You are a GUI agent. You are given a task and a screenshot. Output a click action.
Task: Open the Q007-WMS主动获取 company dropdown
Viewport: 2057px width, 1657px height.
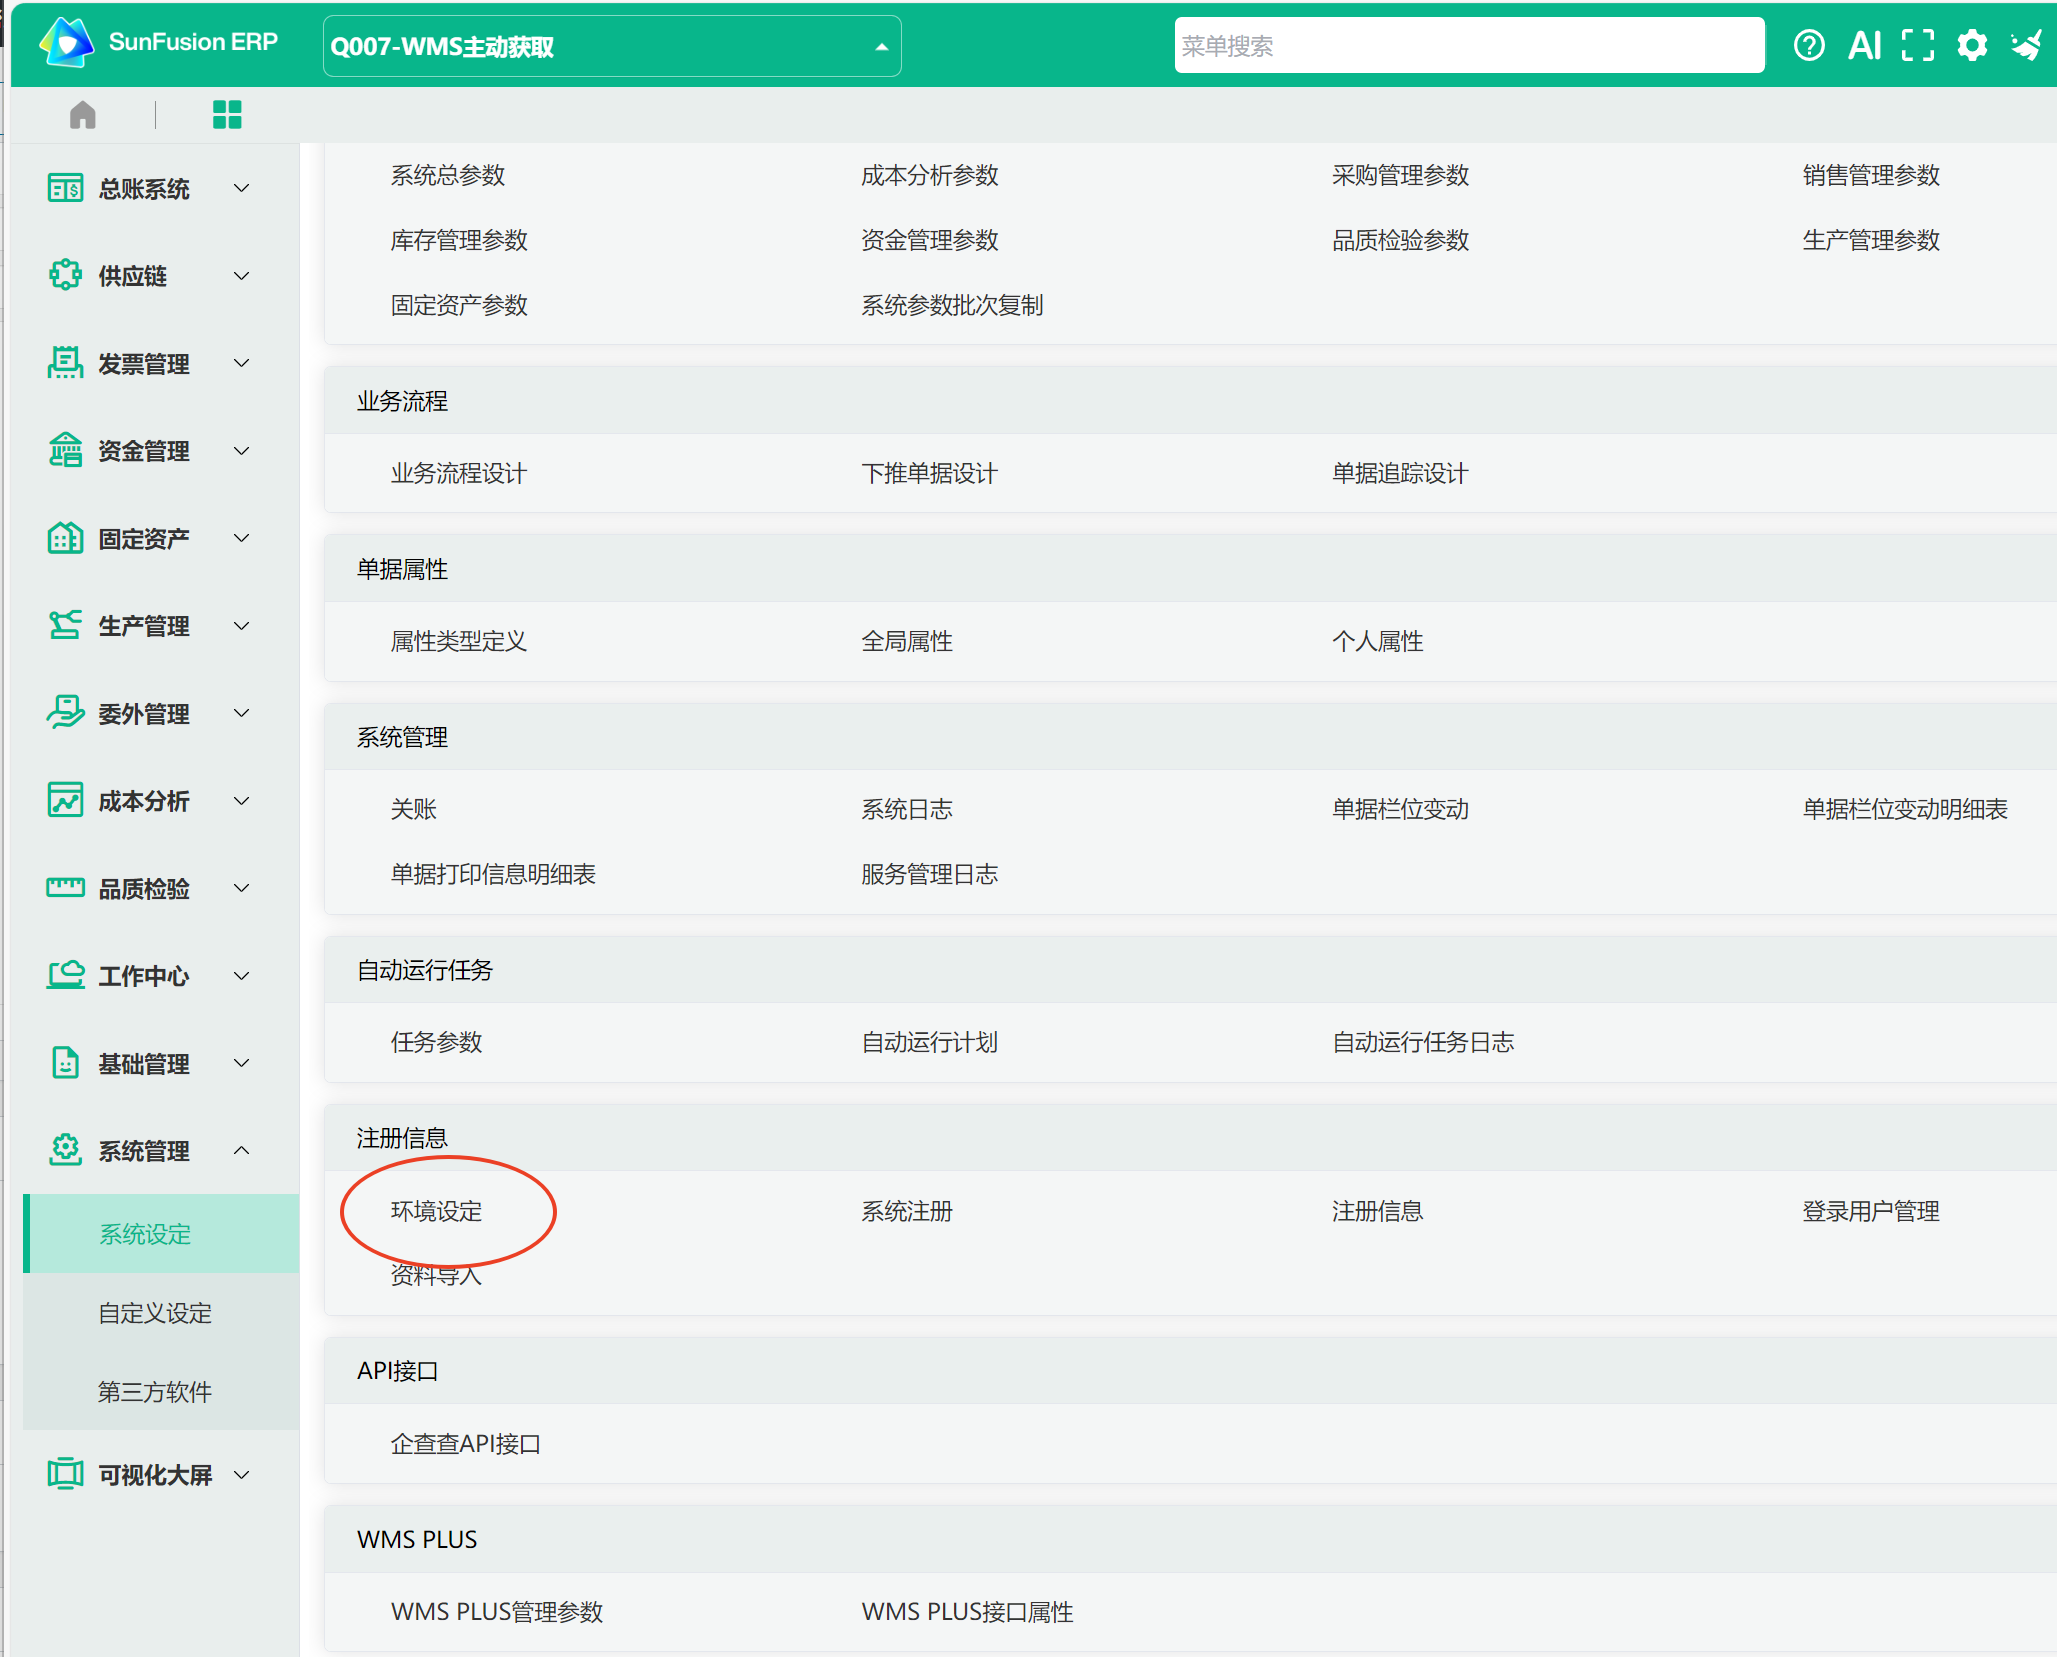click(612, 46)
